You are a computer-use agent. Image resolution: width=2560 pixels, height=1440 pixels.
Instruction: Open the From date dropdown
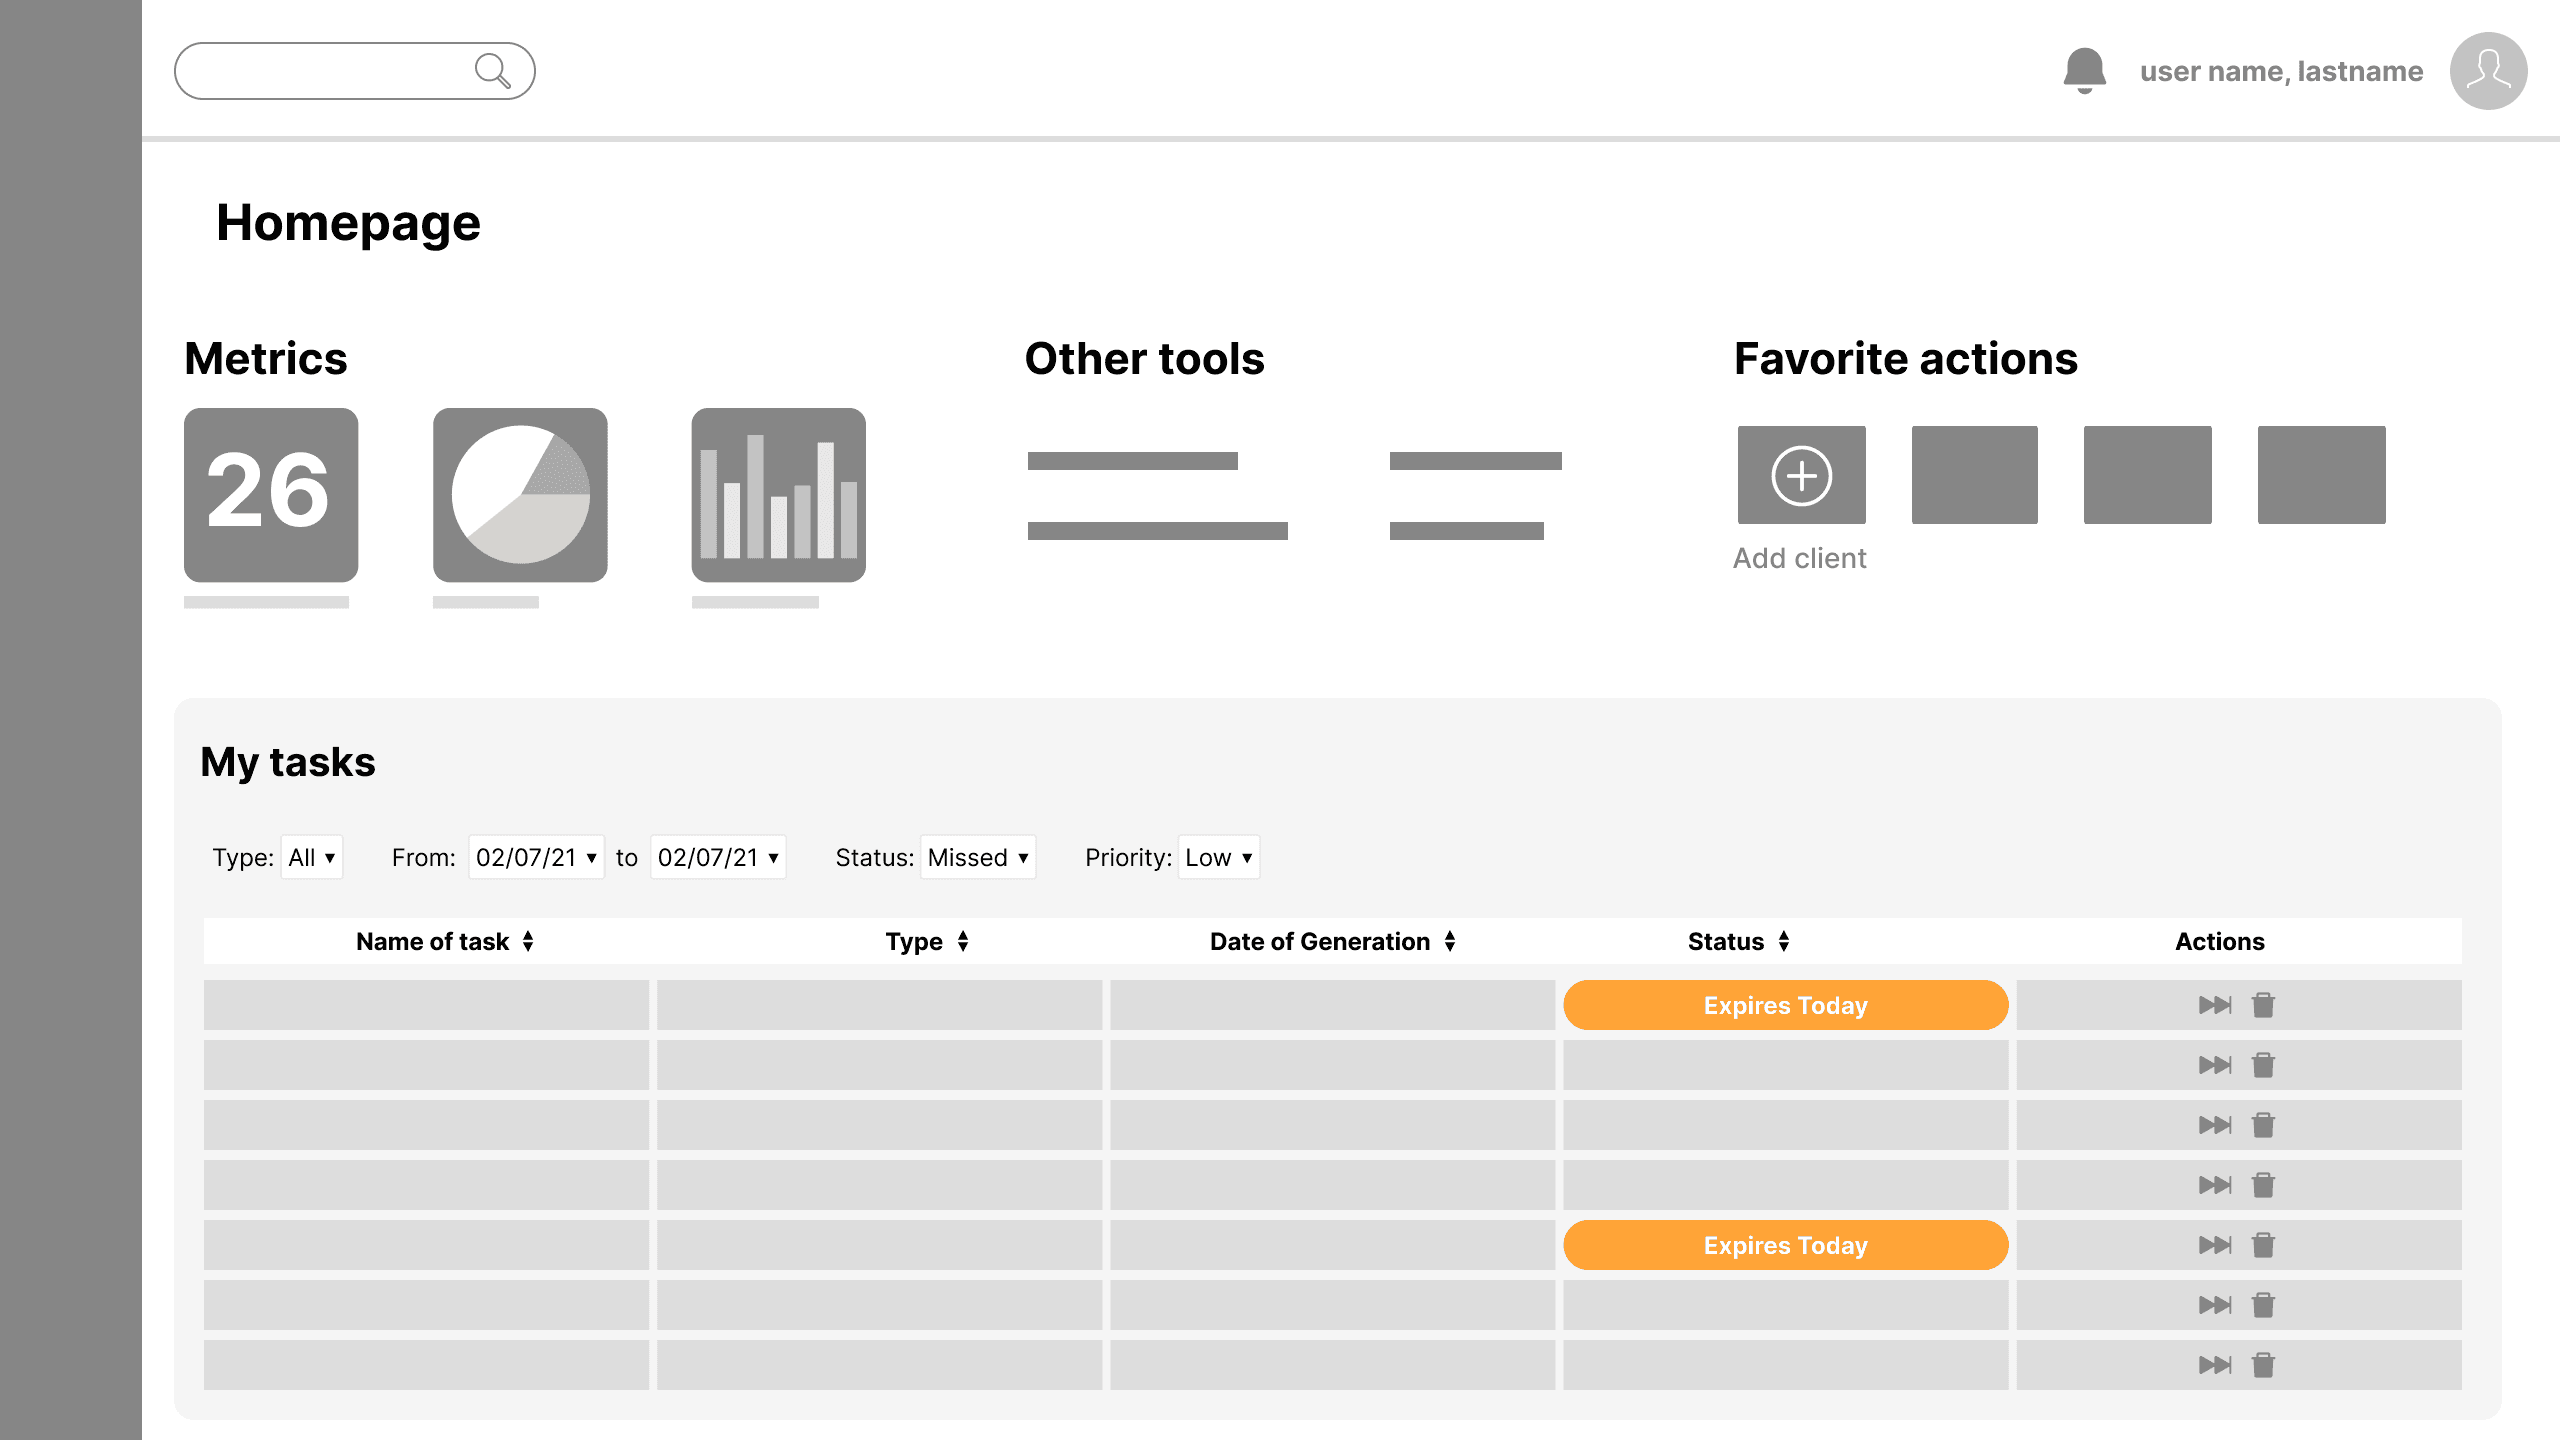(536, 857)
